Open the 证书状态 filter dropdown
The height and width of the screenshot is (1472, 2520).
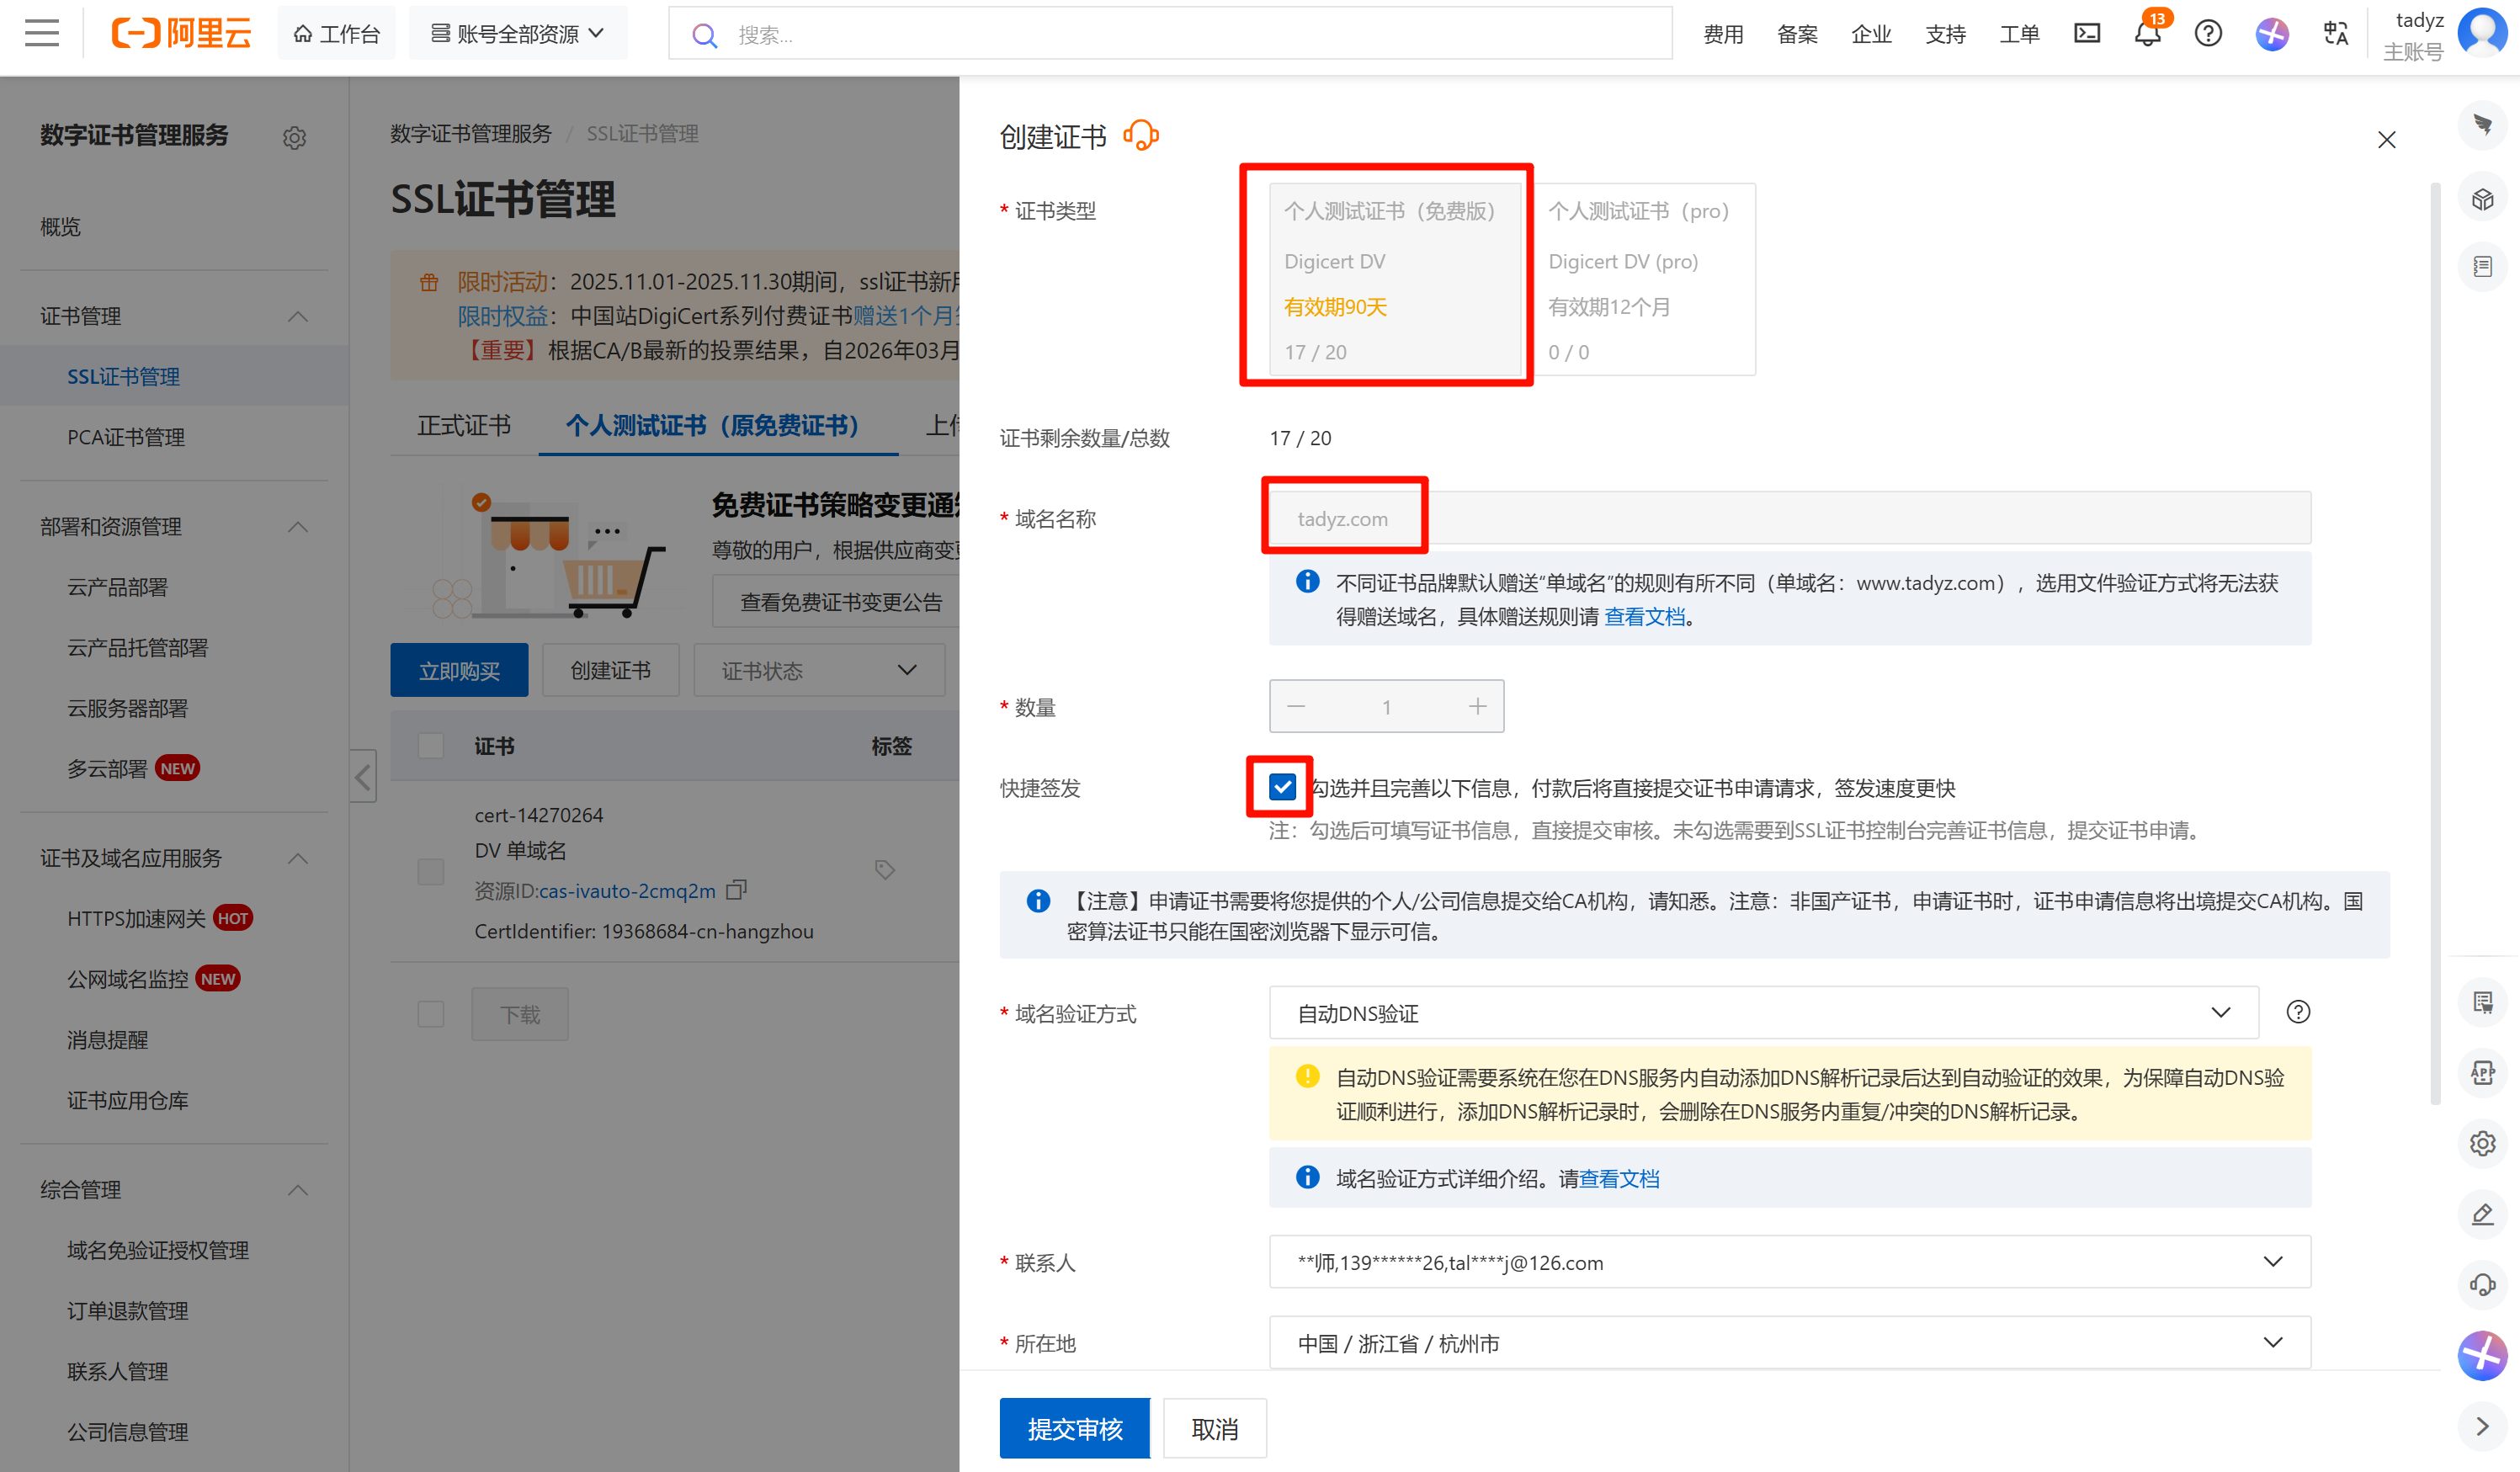click(819, 670)
